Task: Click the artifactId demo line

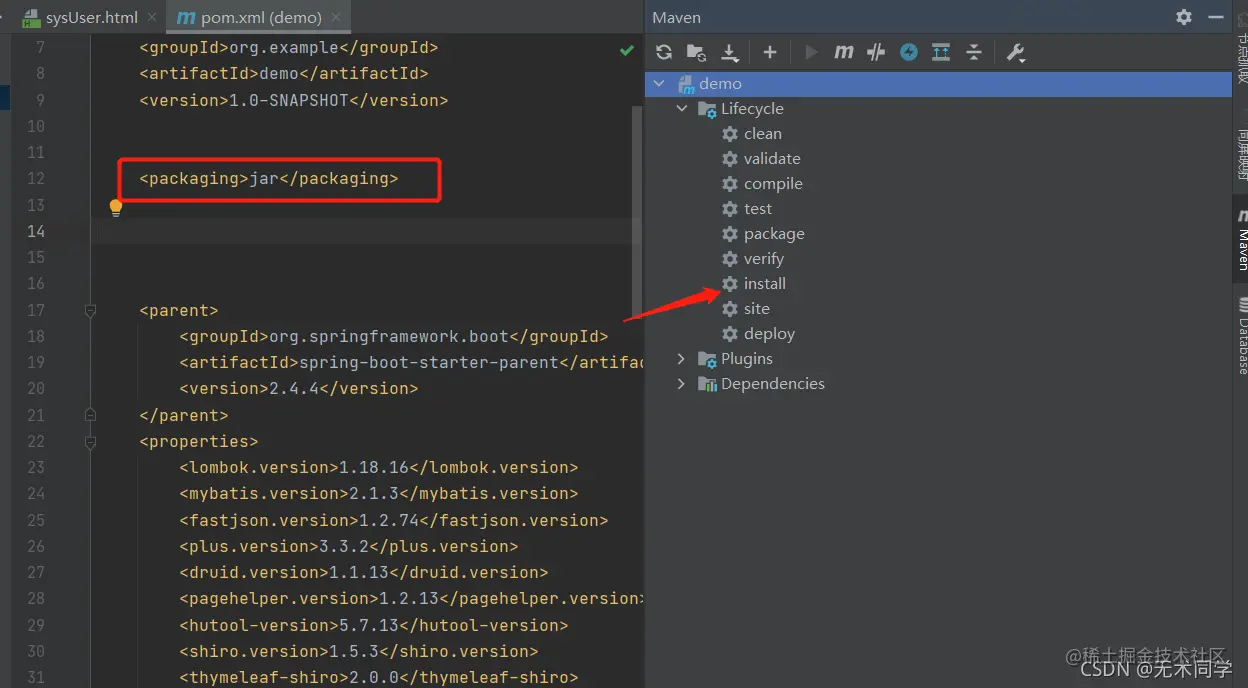Action: coord(284,74)
